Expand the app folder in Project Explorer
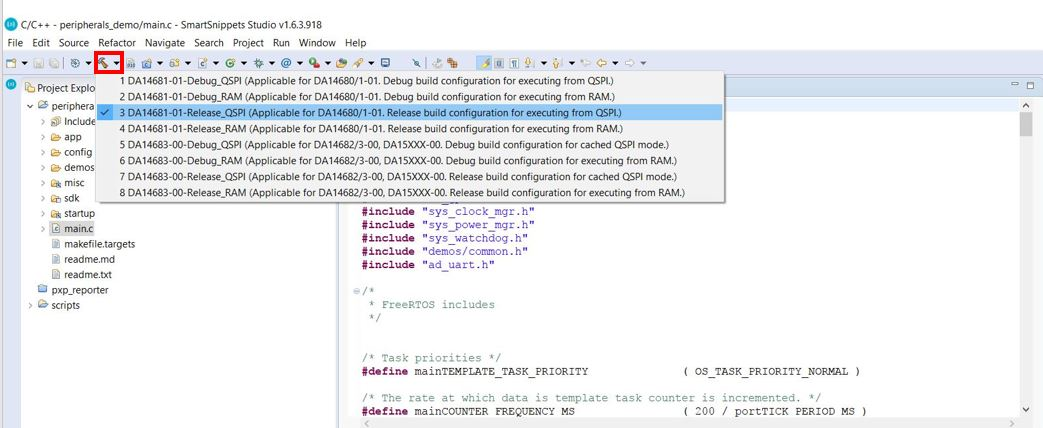The image size is (1043, 428). point(43,137)
